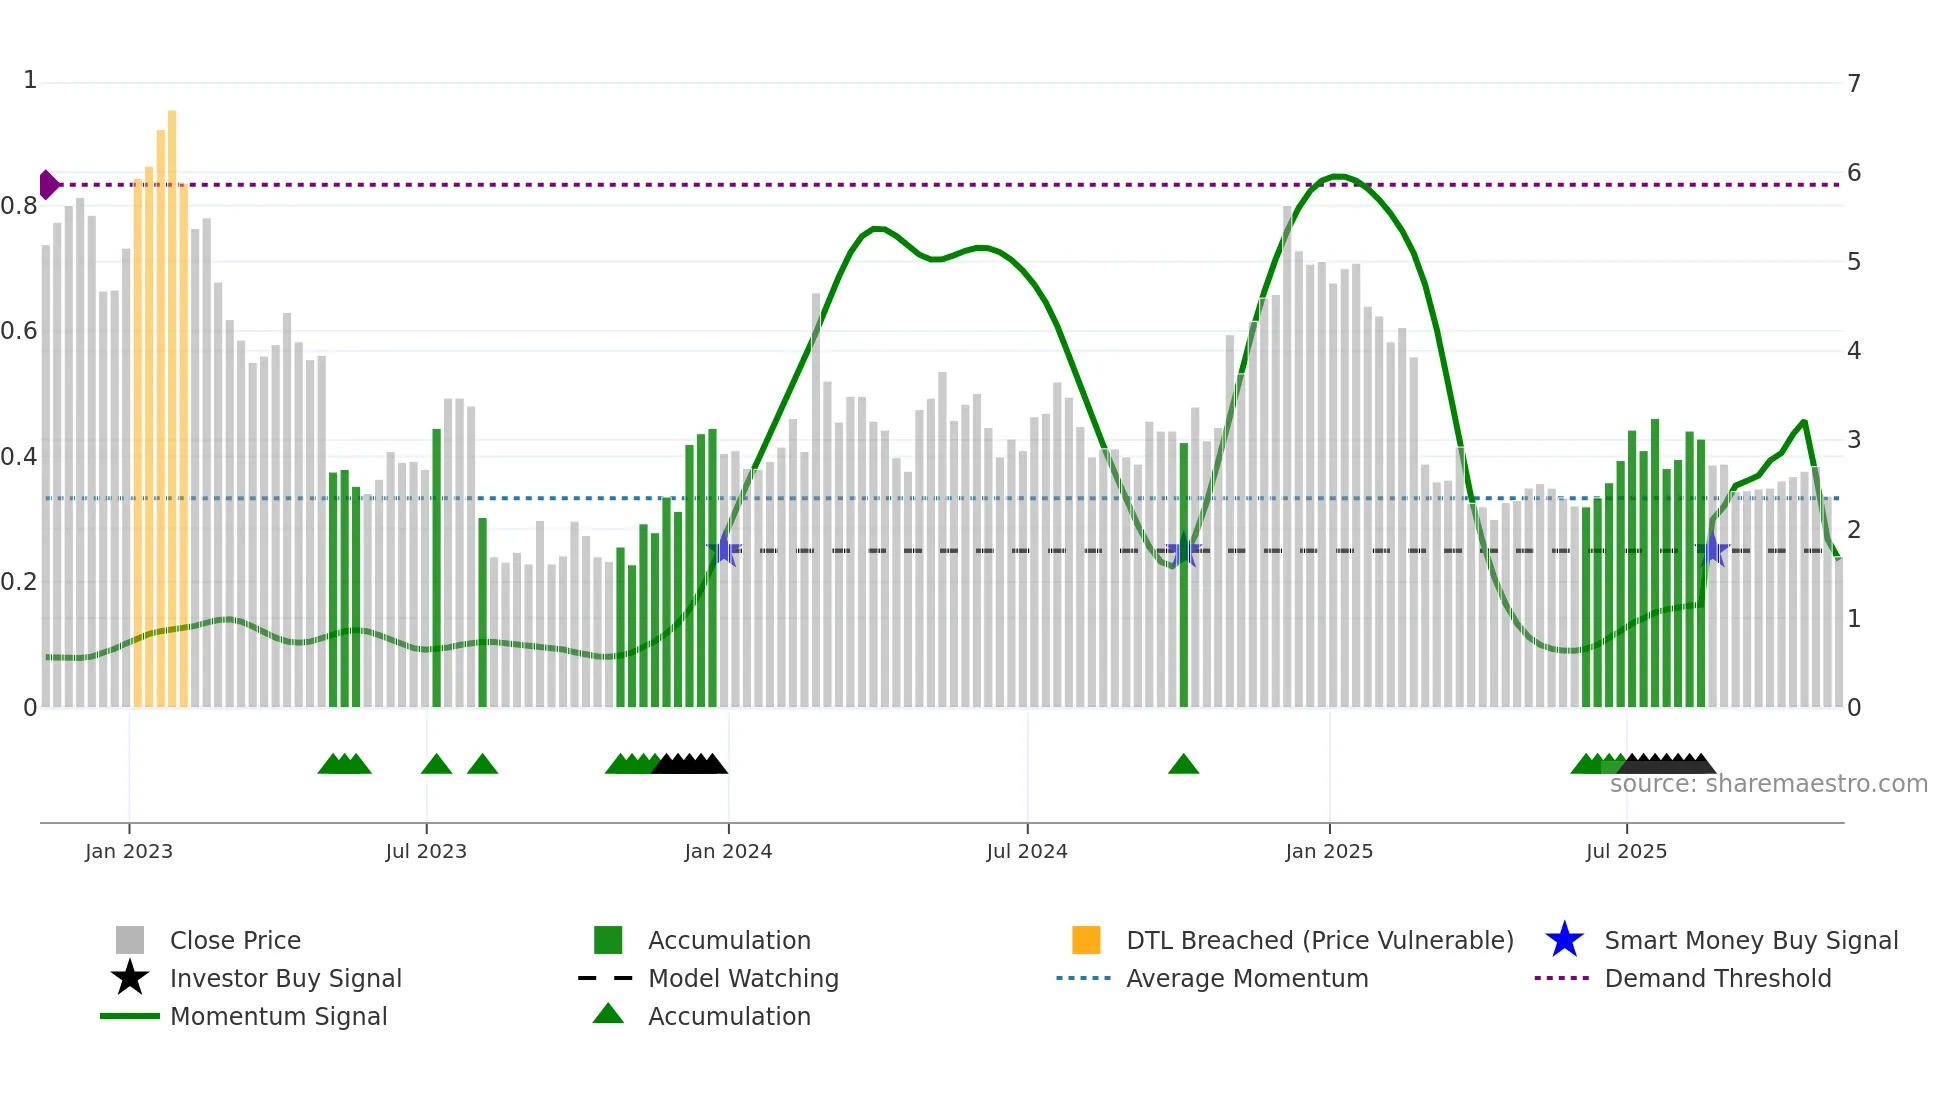This screenshot has height=1102, width=1960.
Task: Click the blue star Smart Money legend icon
Action: [1564, 940]
